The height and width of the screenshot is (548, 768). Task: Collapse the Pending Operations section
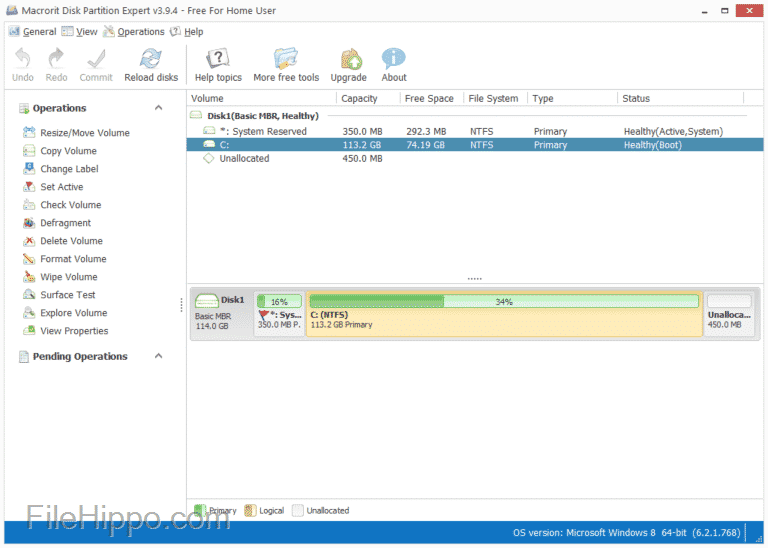click(158, 356)
